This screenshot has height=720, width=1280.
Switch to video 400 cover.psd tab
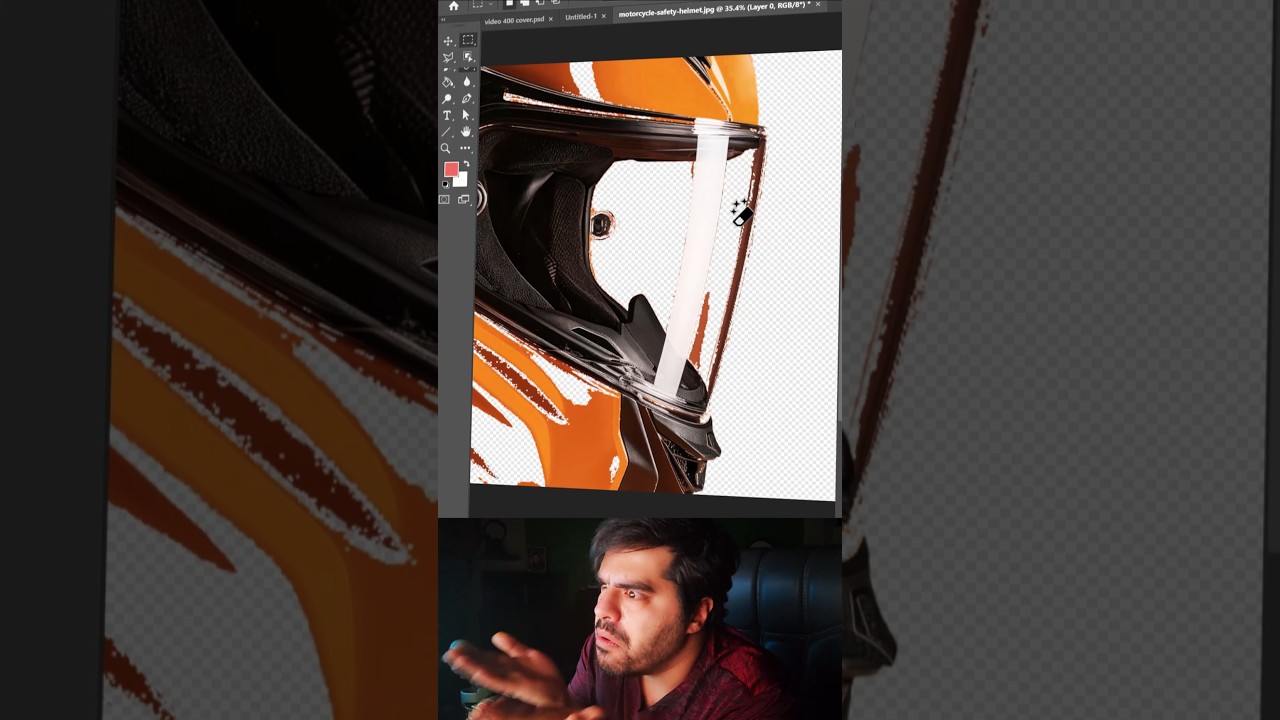pyautogui.click(x=514, y=20)
